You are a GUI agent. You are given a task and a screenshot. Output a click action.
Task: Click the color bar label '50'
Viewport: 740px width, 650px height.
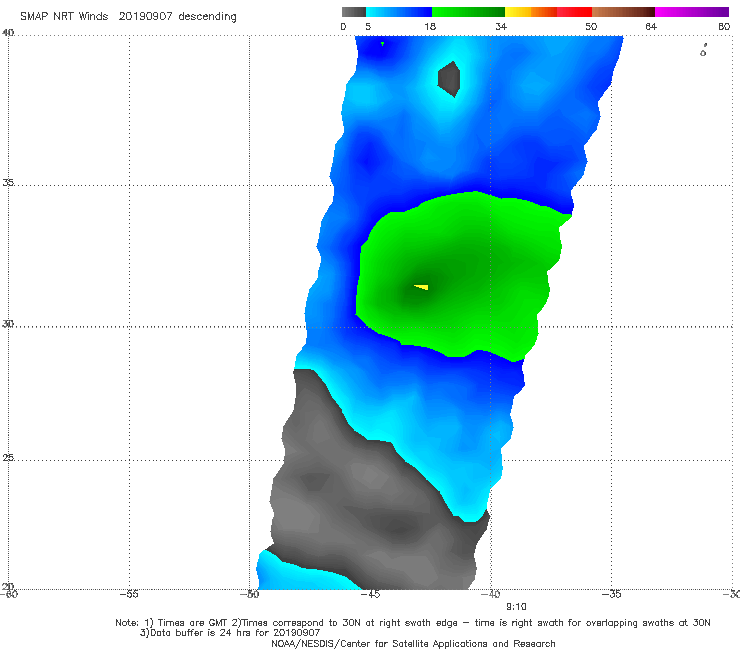click(x=591, y=27)
